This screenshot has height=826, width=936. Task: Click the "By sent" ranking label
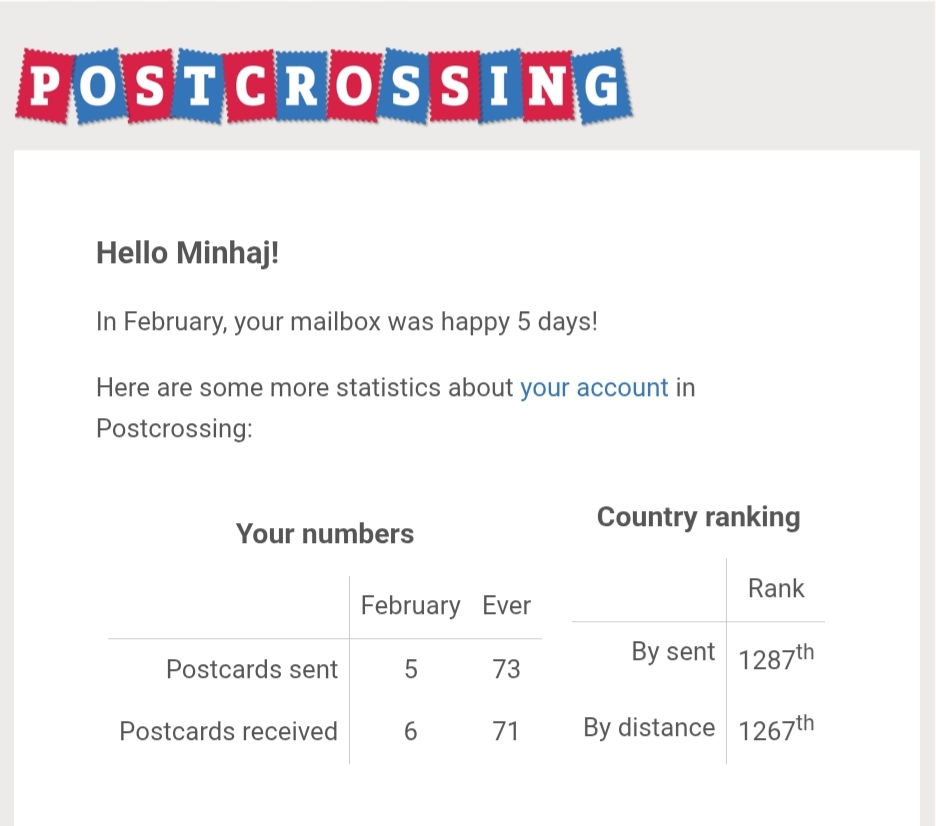[673, 652]
